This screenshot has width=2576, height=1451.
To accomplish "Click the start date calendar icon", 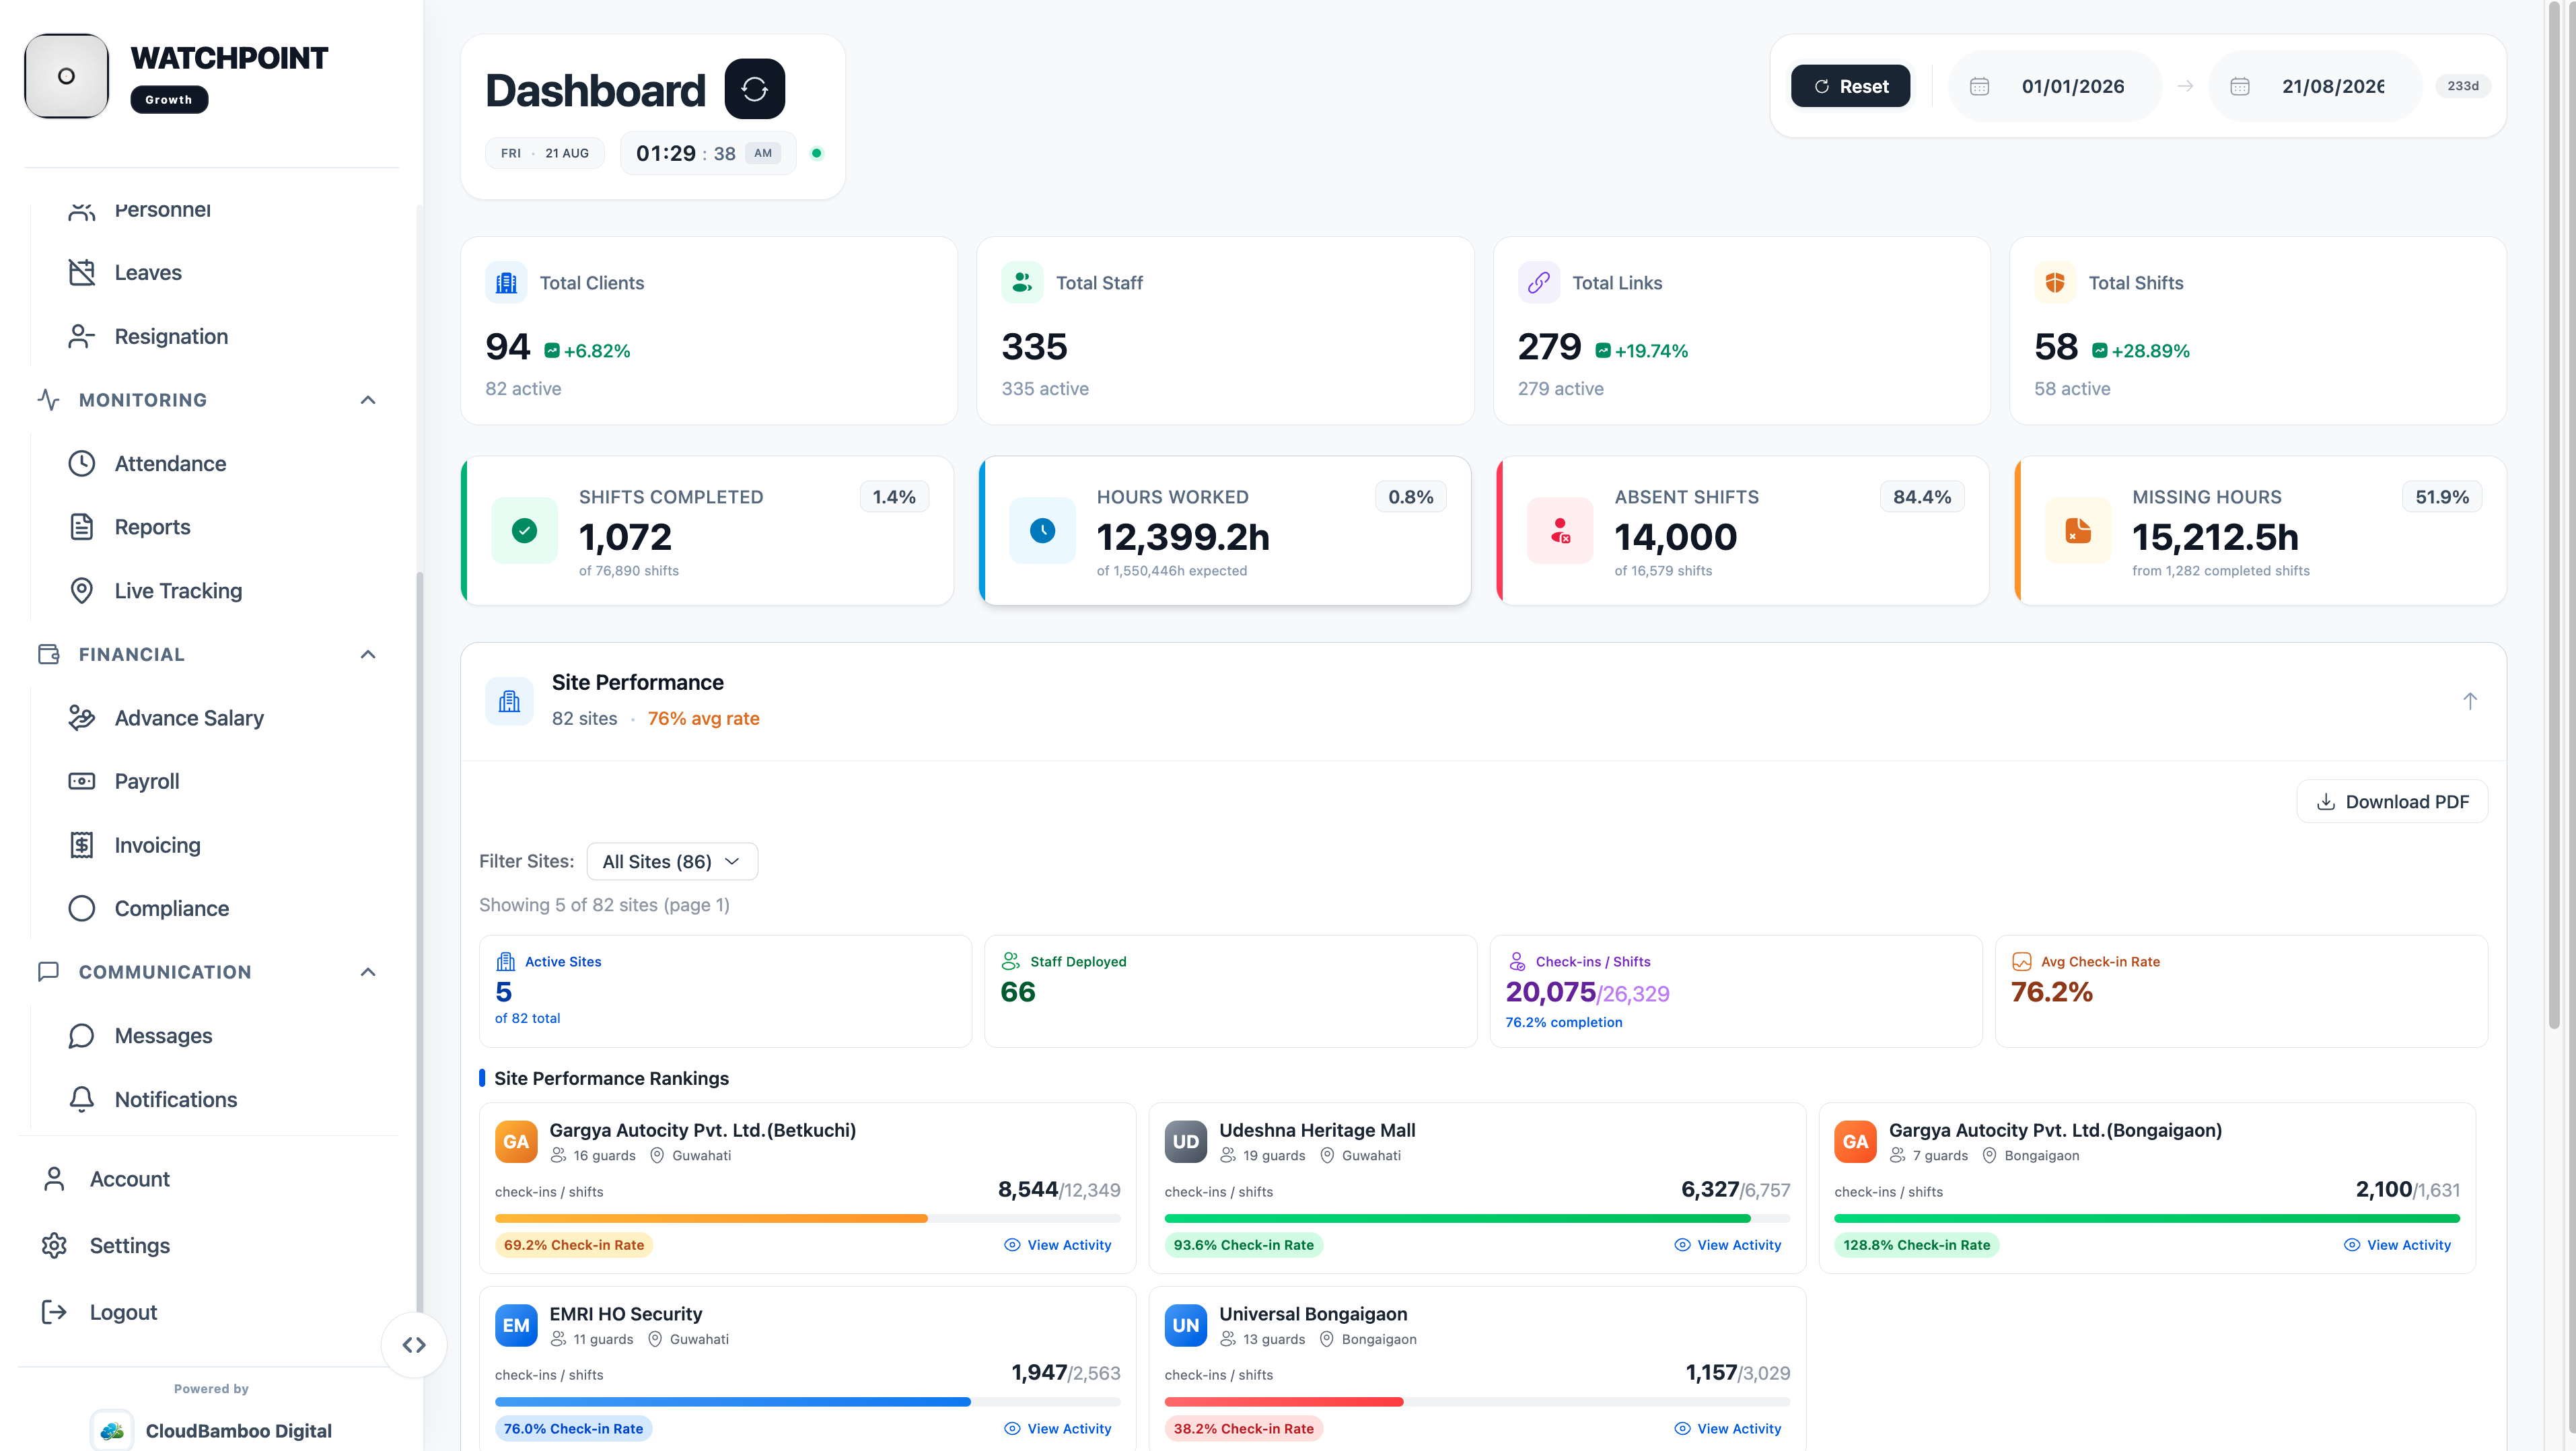I will tap(1979, 87).
